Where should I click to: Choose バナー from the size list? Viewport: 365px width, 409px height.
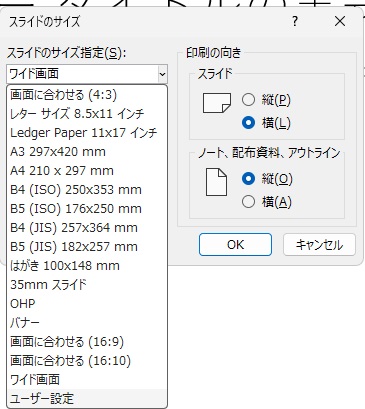click(87, 323)
